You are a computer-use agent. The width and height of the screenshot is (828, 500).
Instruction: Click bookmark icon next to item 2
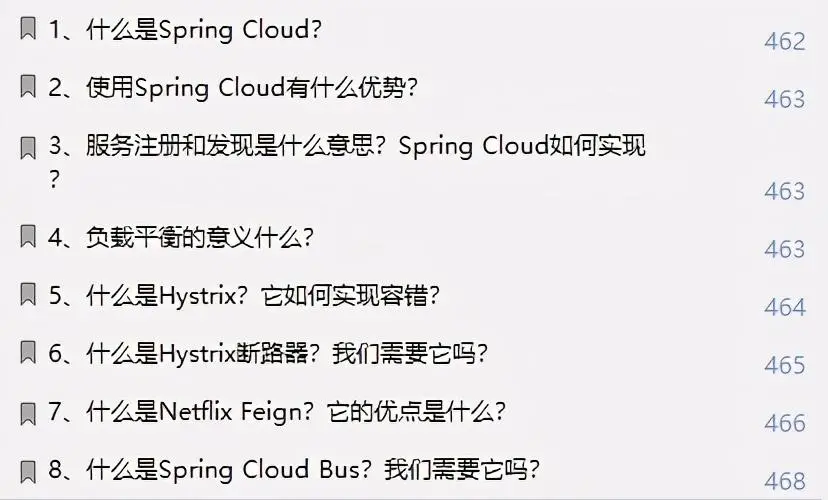(28, 87)
